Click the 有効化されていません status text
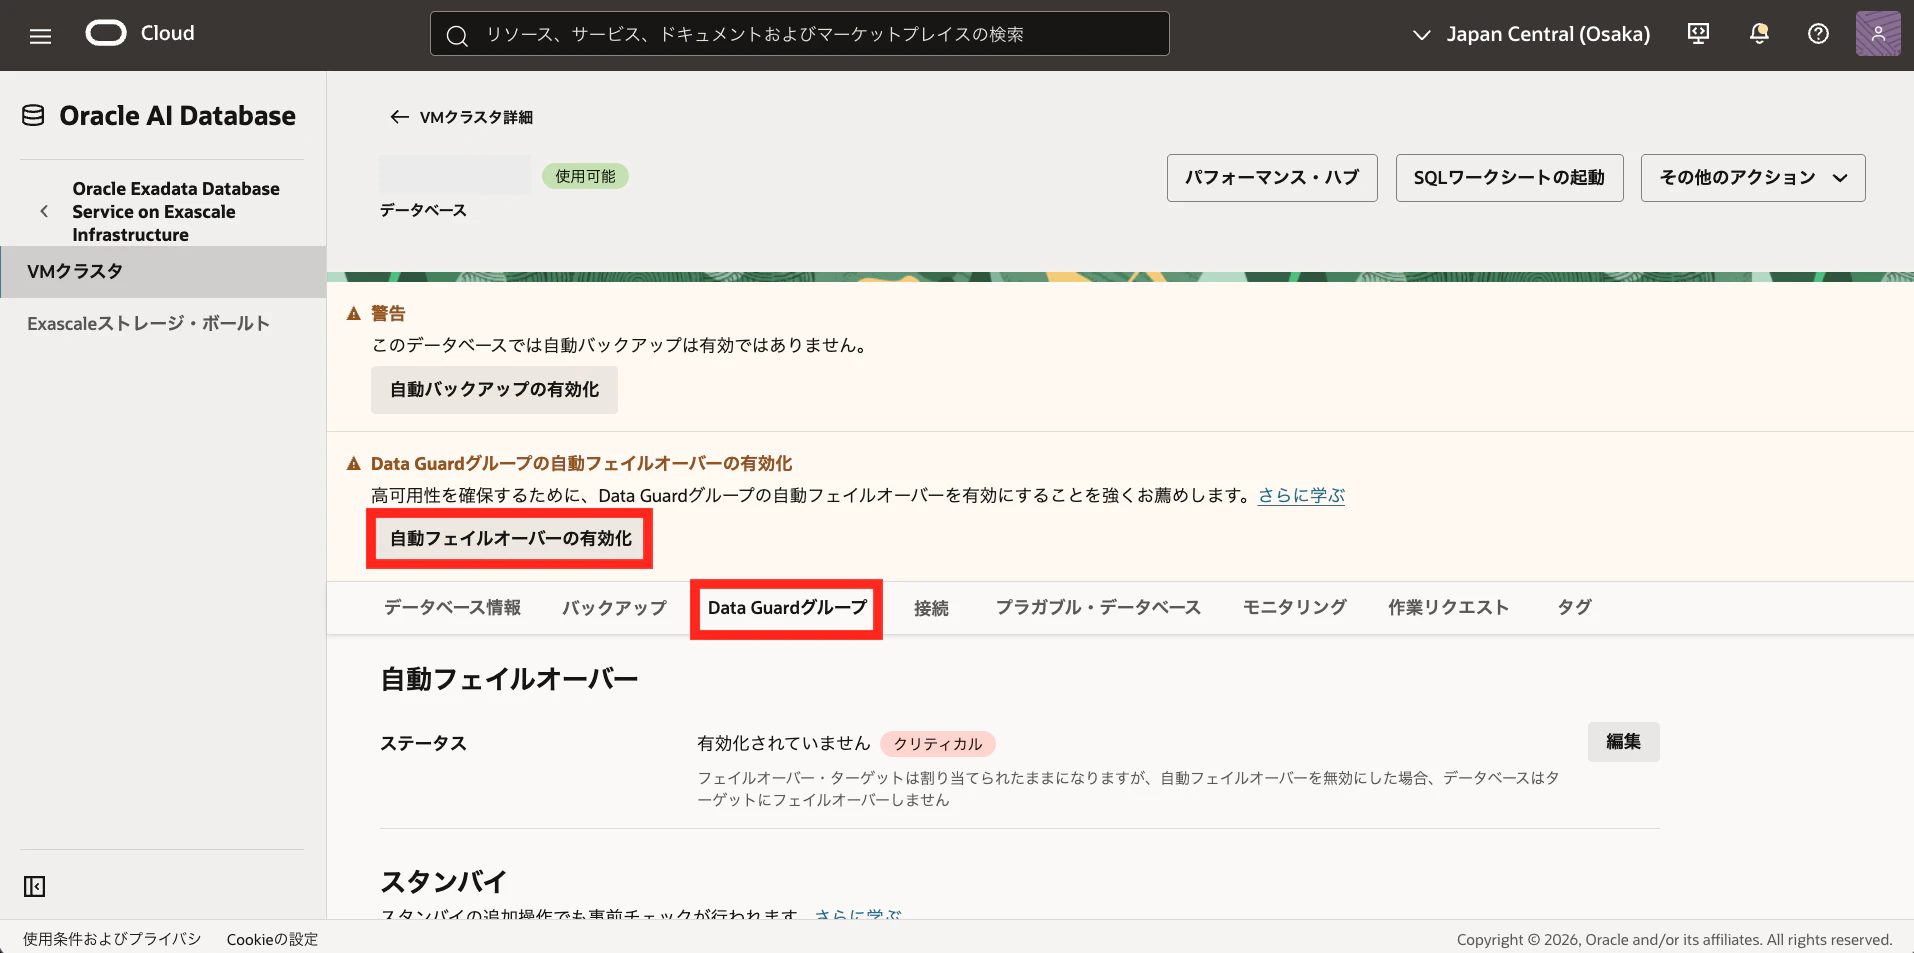 tap(783, 743)
